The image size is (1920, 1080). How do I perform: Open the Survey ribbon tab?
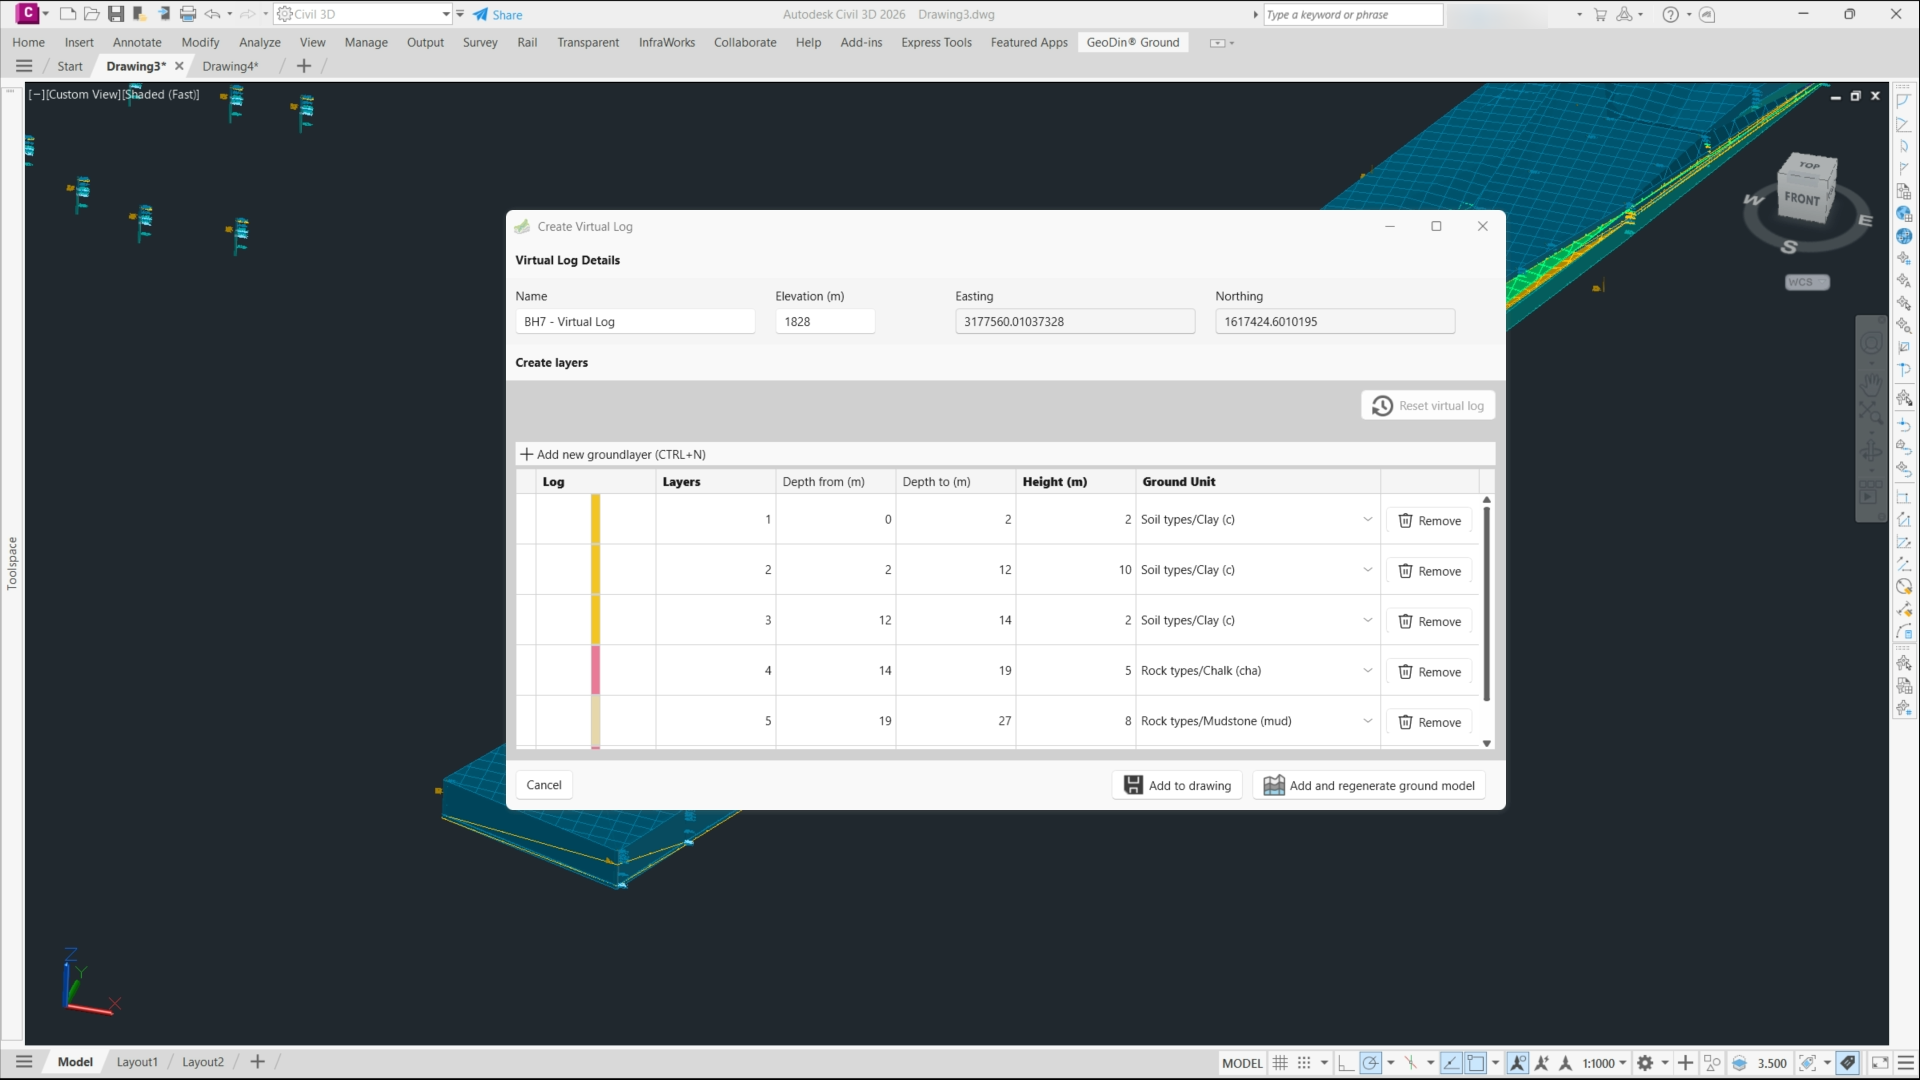(480, 42)
